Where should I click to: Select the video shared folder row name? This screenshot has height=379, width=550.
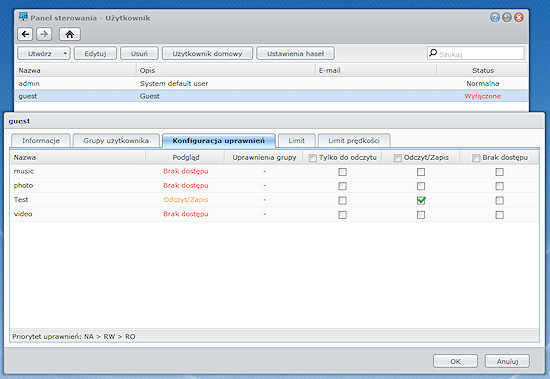point(23,214)
